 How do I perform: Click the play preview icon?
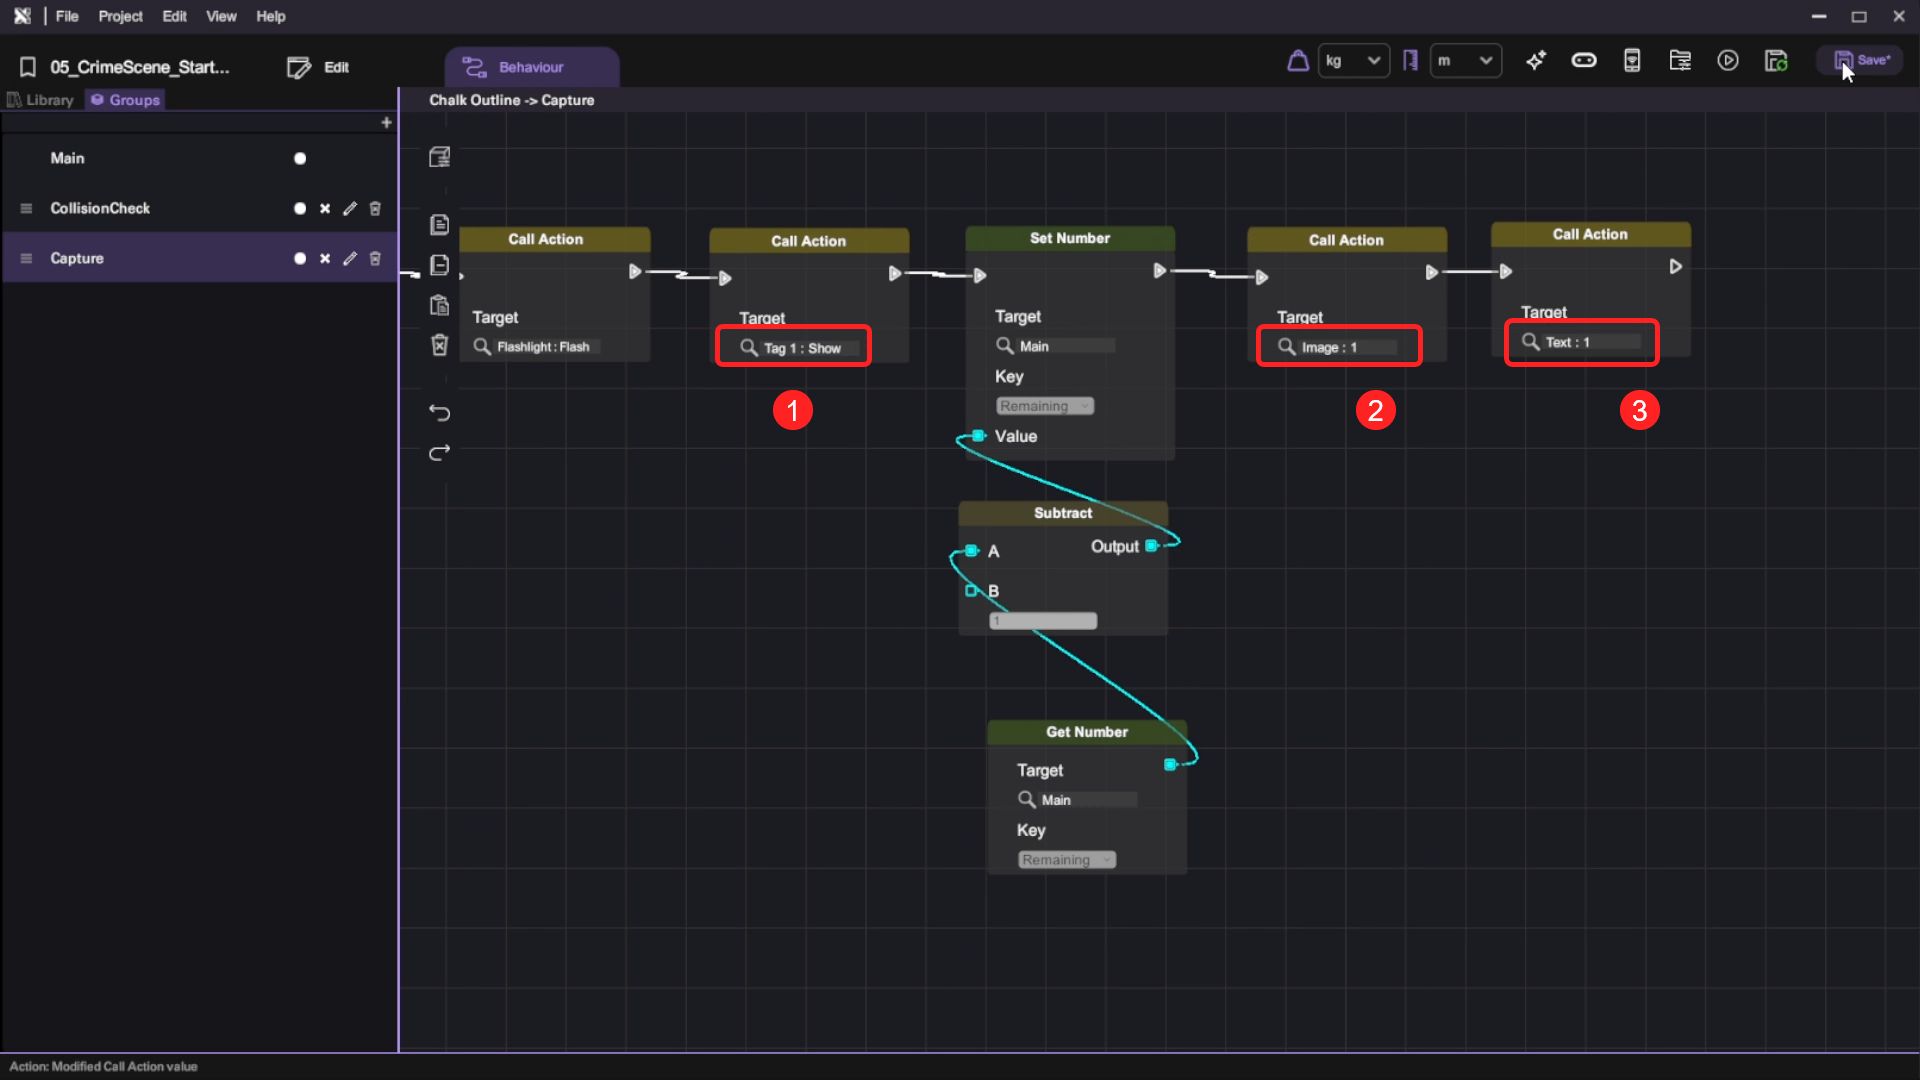(x=1728, y=61)
